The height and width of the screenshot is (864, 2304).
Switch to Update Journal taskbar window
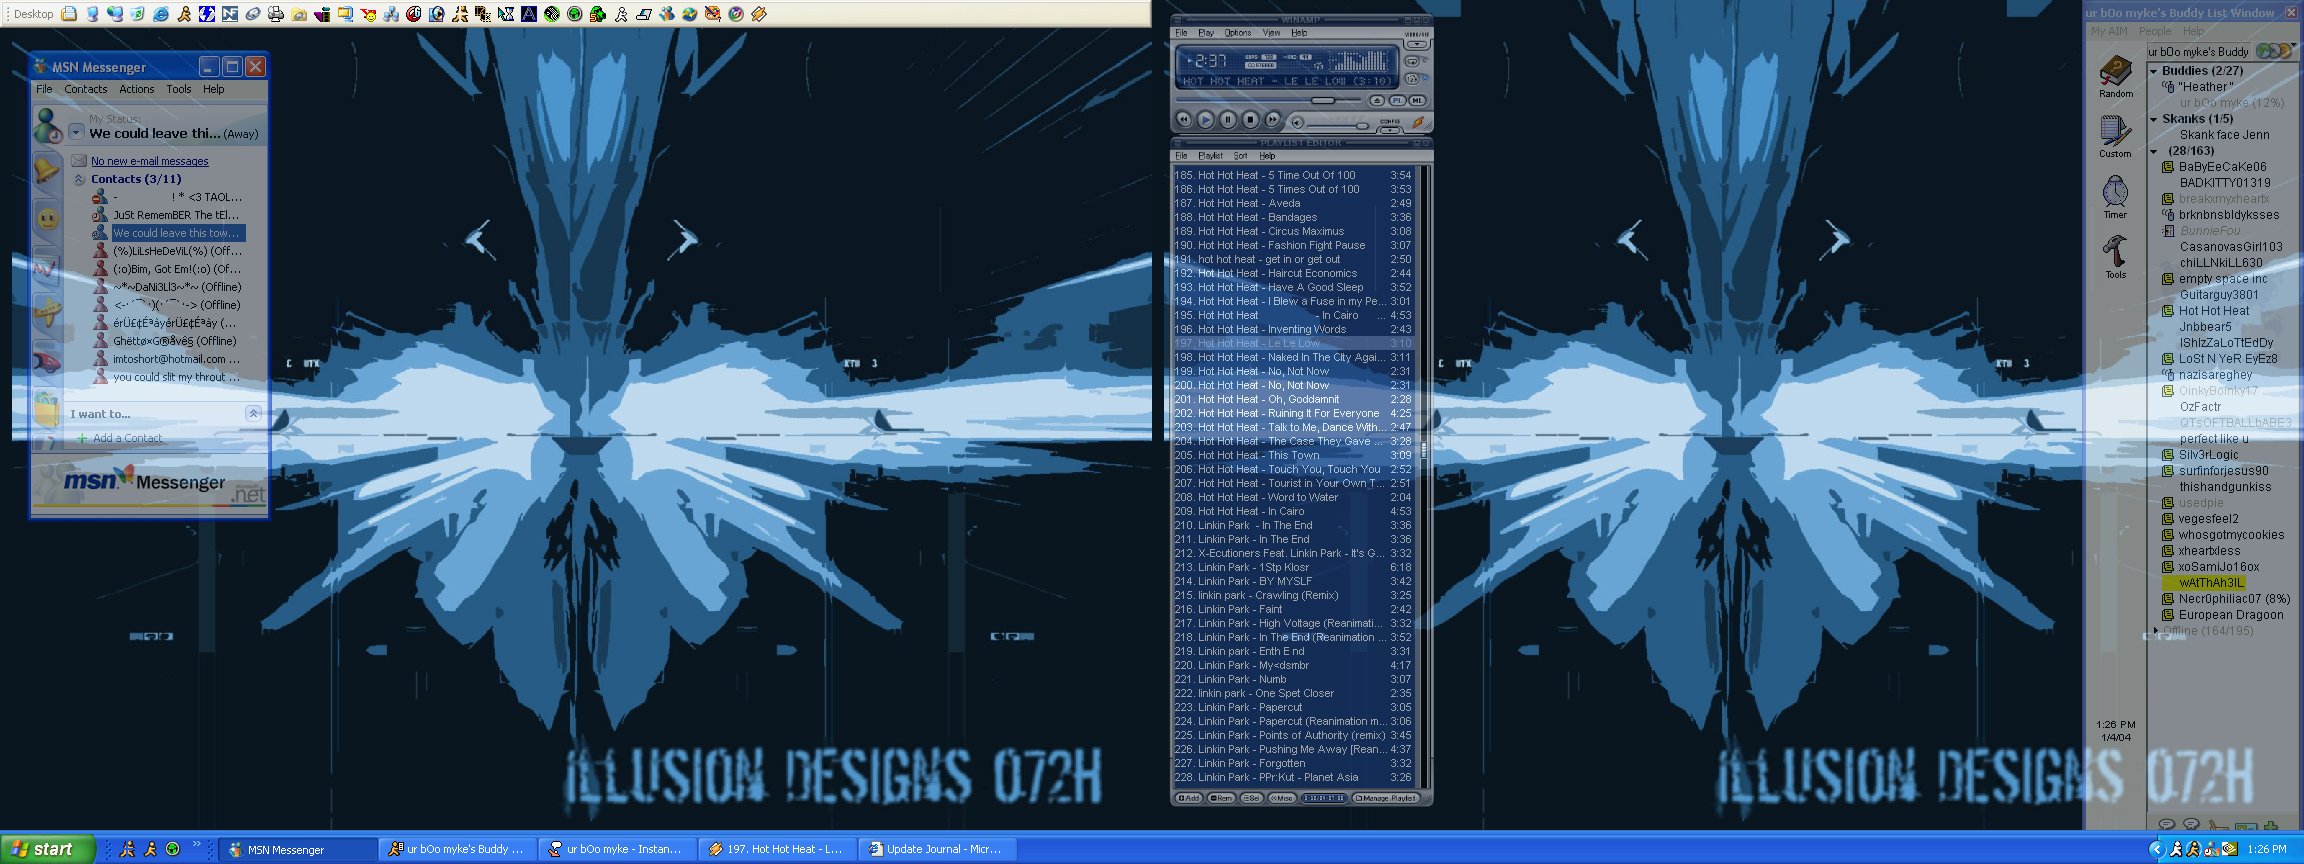(x=935, y=849)
